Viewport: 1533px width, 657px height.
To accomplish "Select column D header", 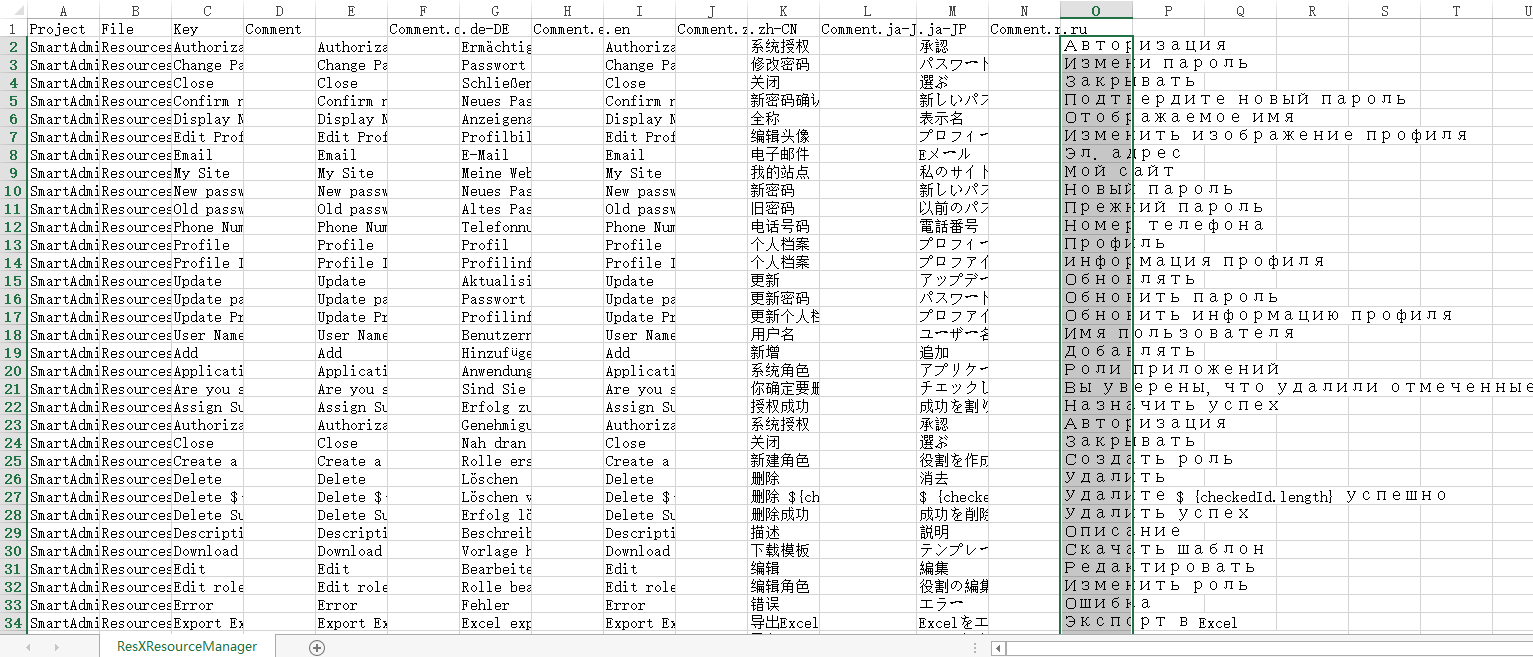I will (x=279, y=11).
